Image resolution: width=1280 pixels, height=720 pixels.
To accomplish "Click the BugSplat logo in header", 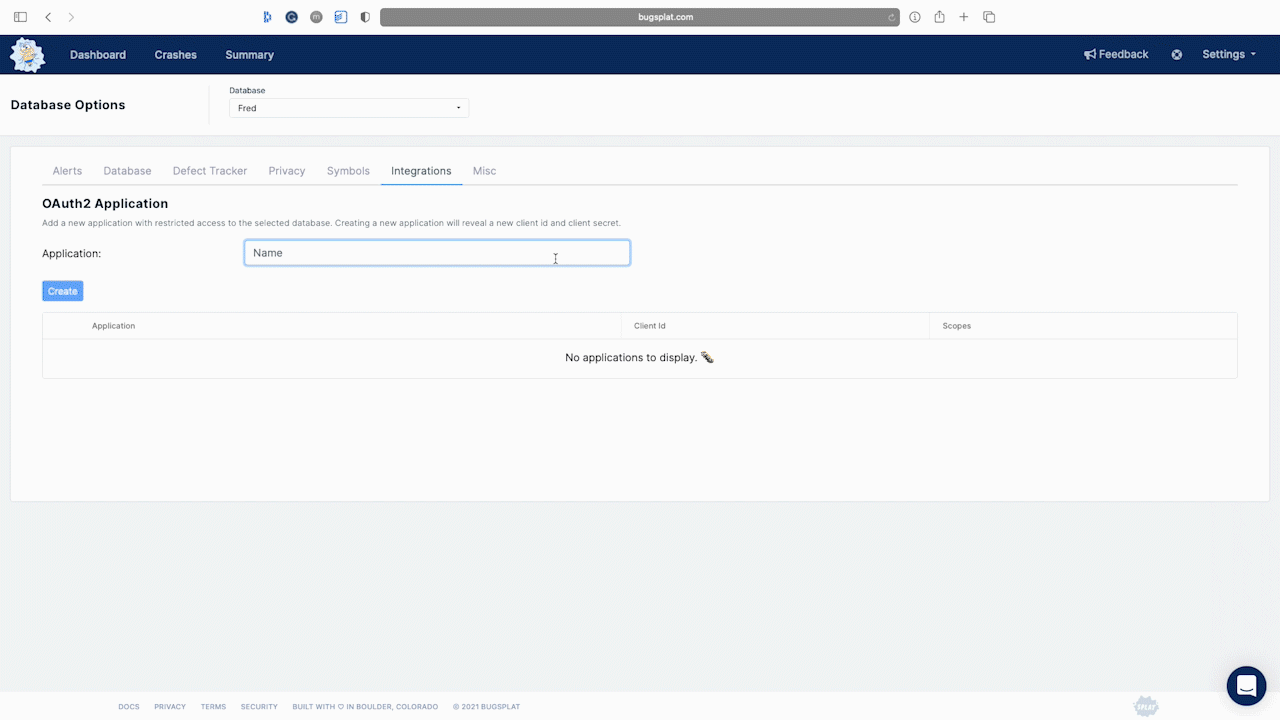I will 27,55.
